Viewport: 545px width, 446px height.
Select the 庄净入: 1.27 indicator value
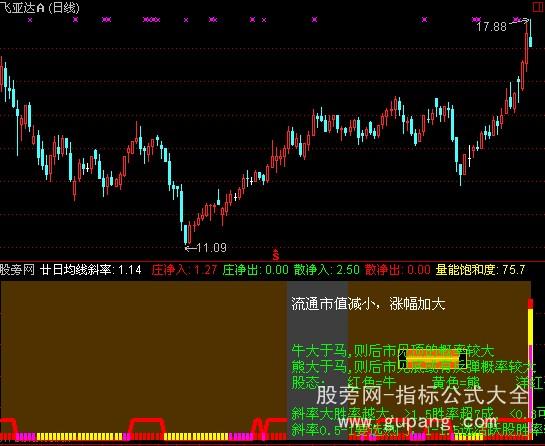pos(184,270)
